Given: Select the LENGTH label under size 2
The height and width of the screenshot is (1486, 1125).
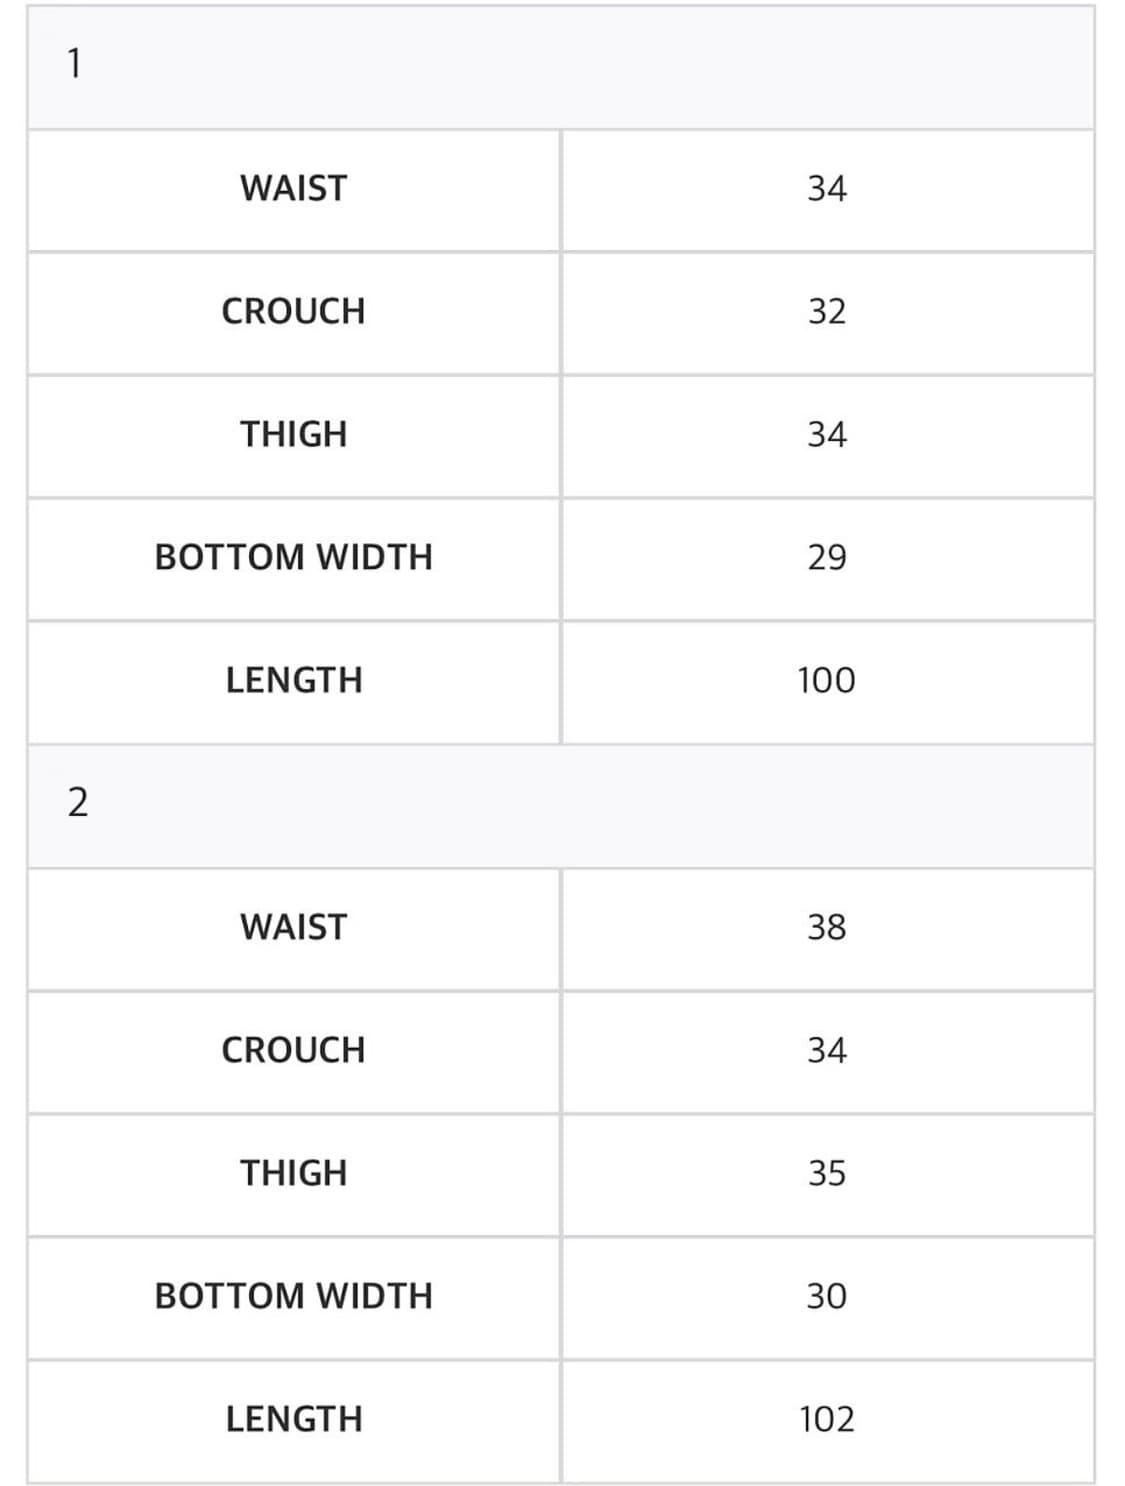Looking at the screenshot, I should 293,1420.
